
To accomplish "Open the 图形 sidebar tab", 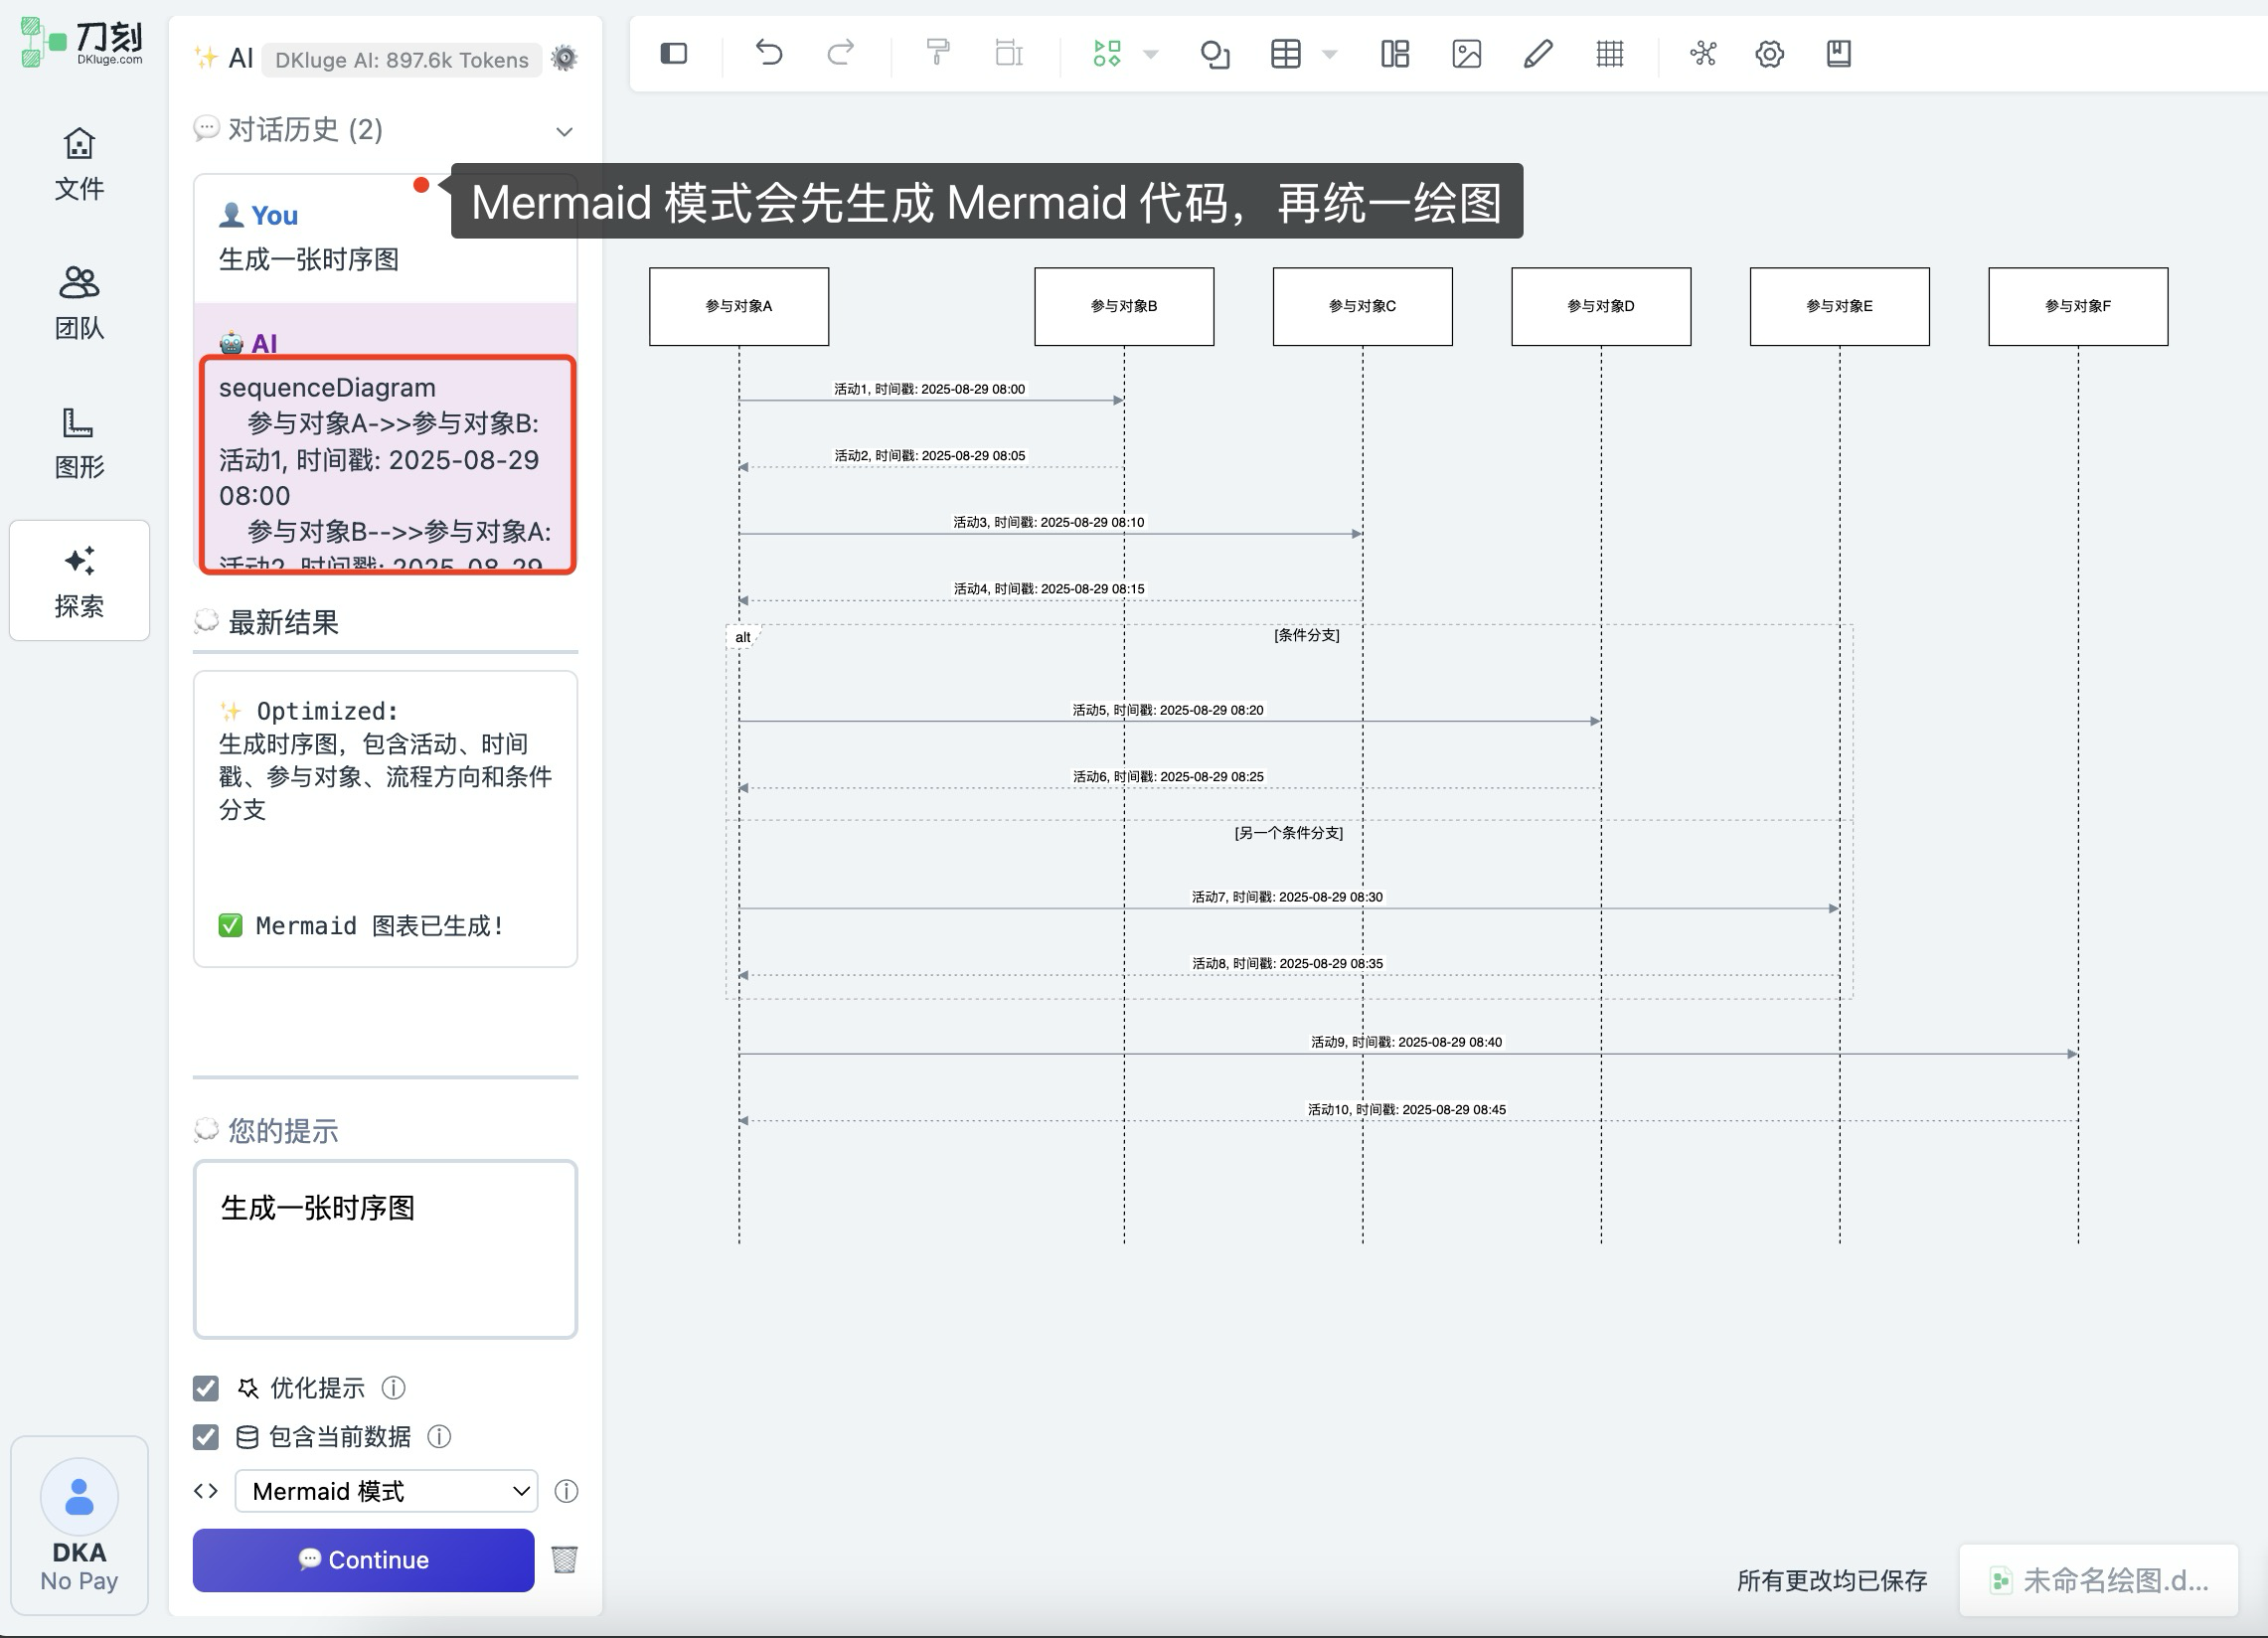I will coord(79,442).
